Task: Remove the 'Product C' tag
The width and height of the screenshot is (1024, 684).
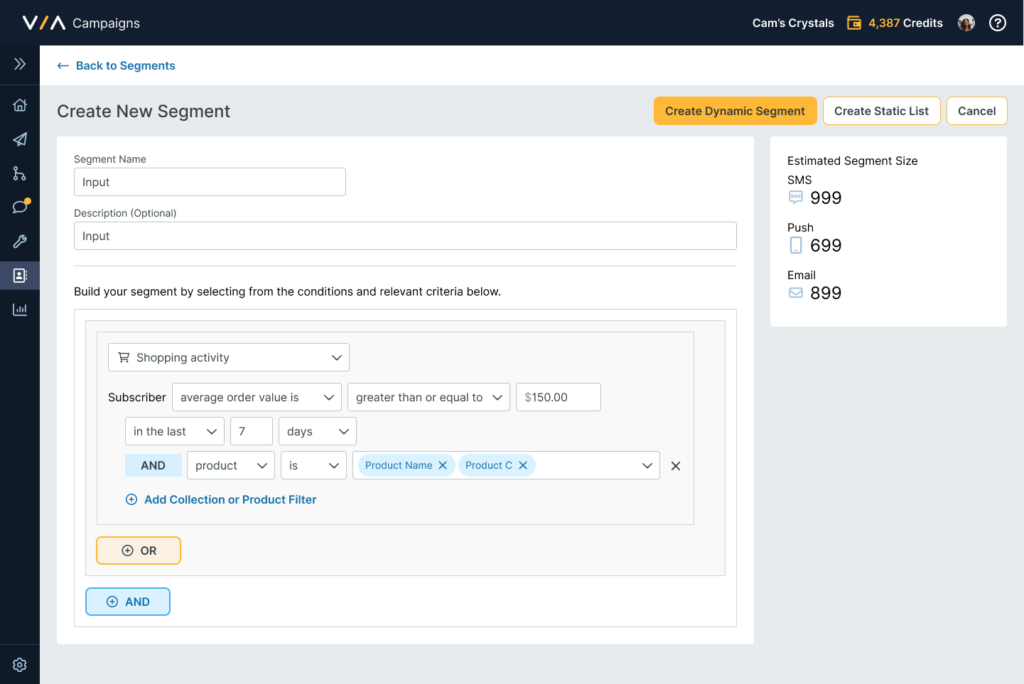Action: click(523, 465)
